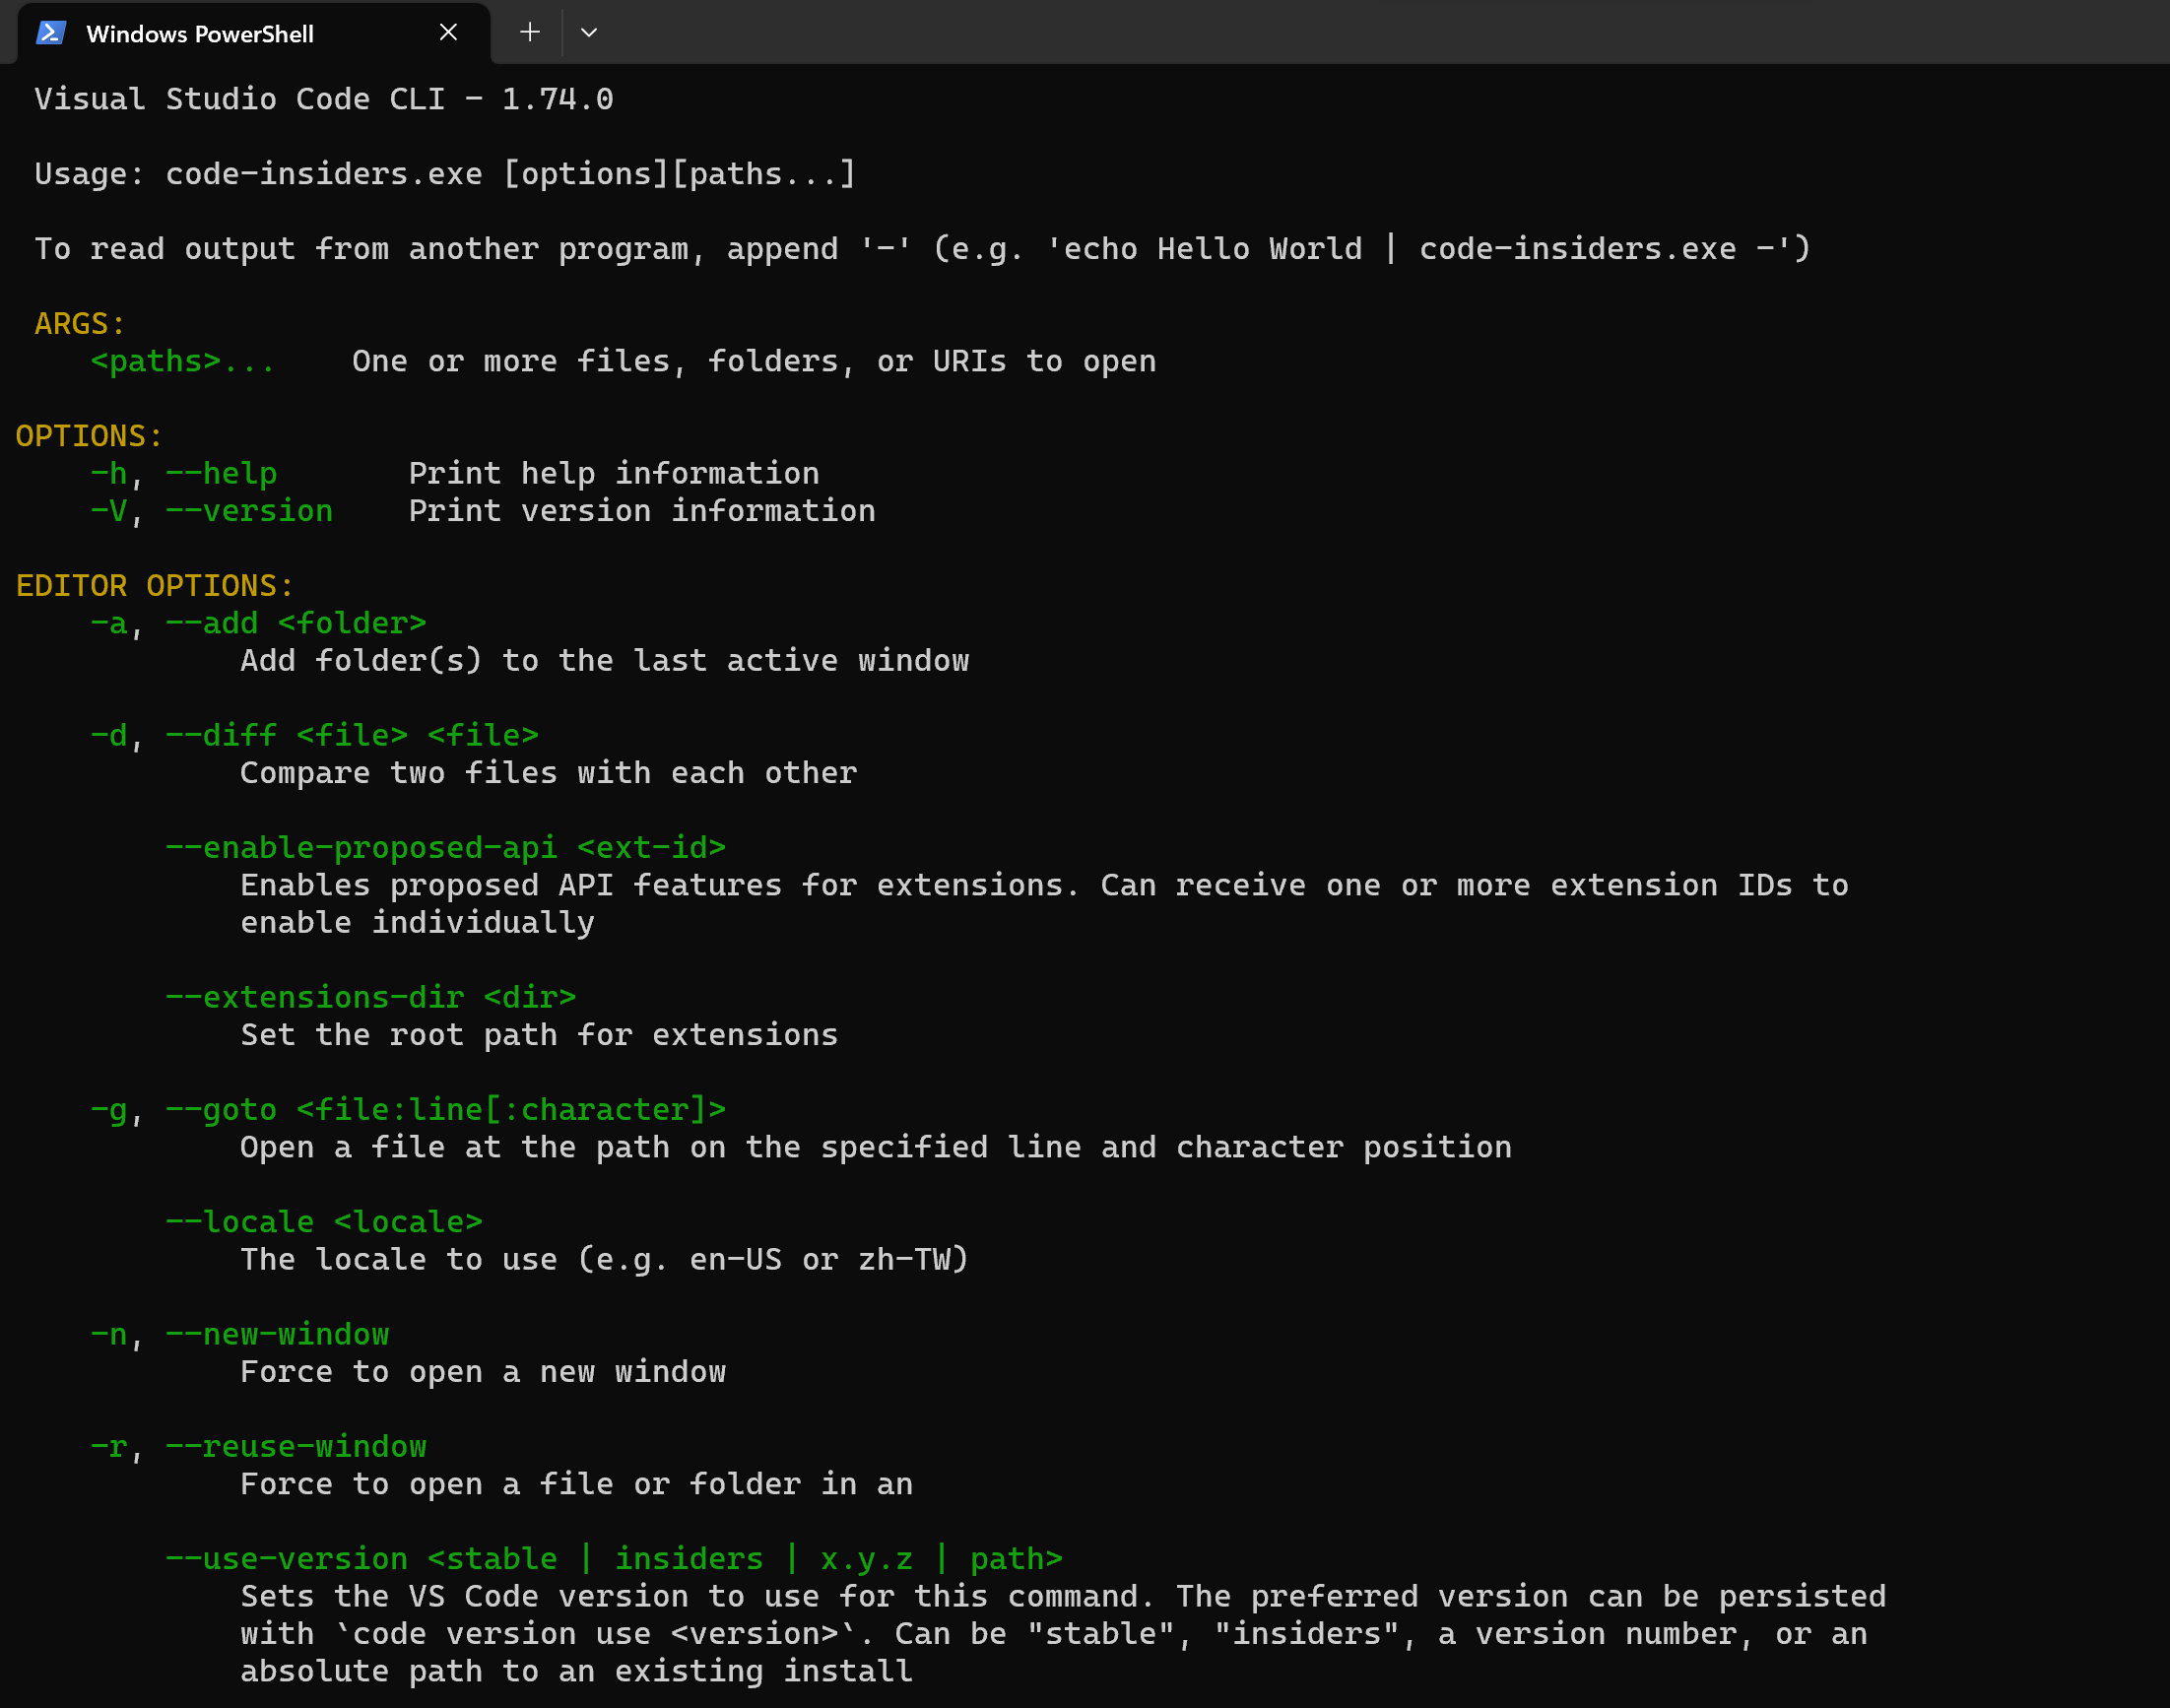Click the dropdown arrow for tabs

[x=592, y=32]
